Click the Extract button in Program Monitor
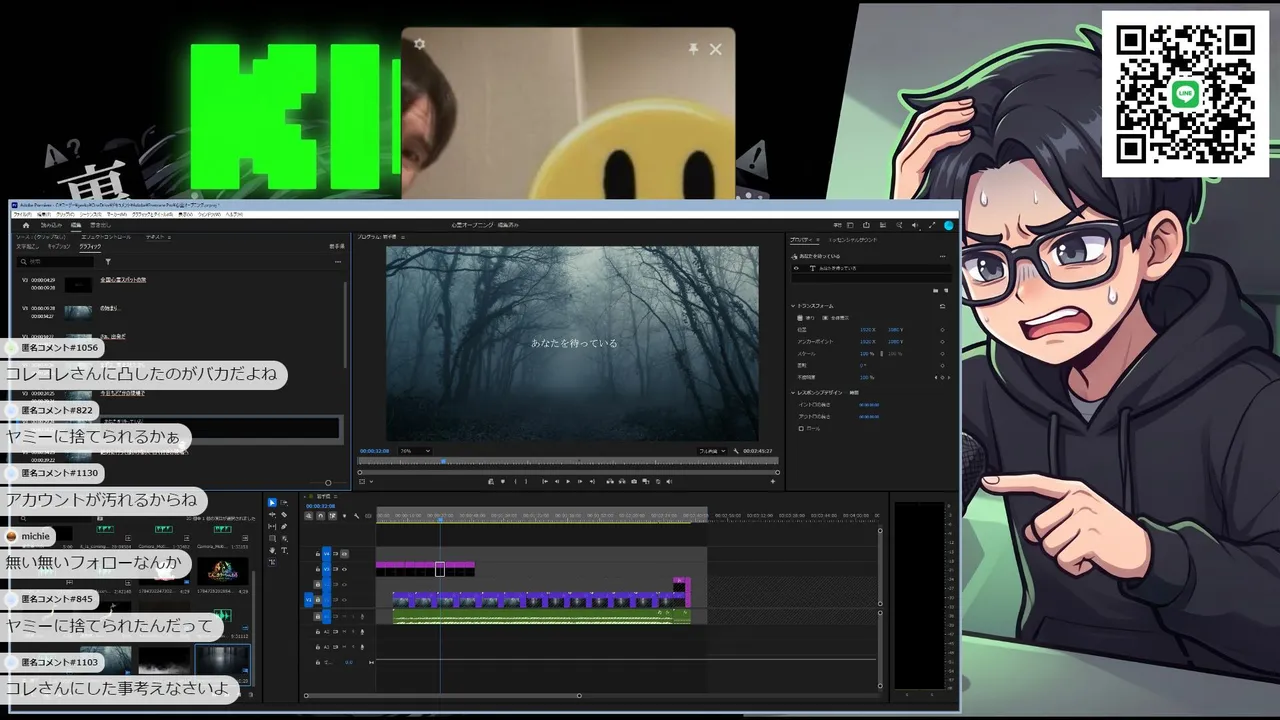1280x720 pixels. coord(621,481)
